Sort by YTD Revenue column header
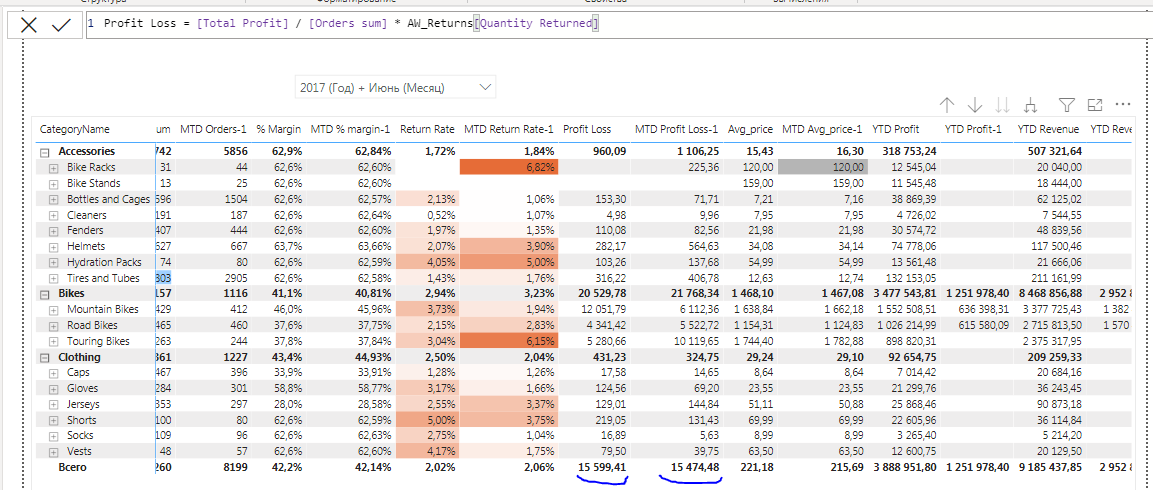Image resolution: width=1153 pixels, height=490 pixels. tap(1049, 129)
